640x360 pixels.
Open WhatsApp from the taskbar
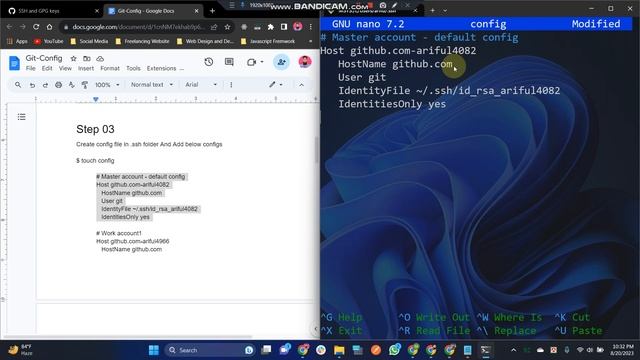pyautogui.click(x=394, y=350)
